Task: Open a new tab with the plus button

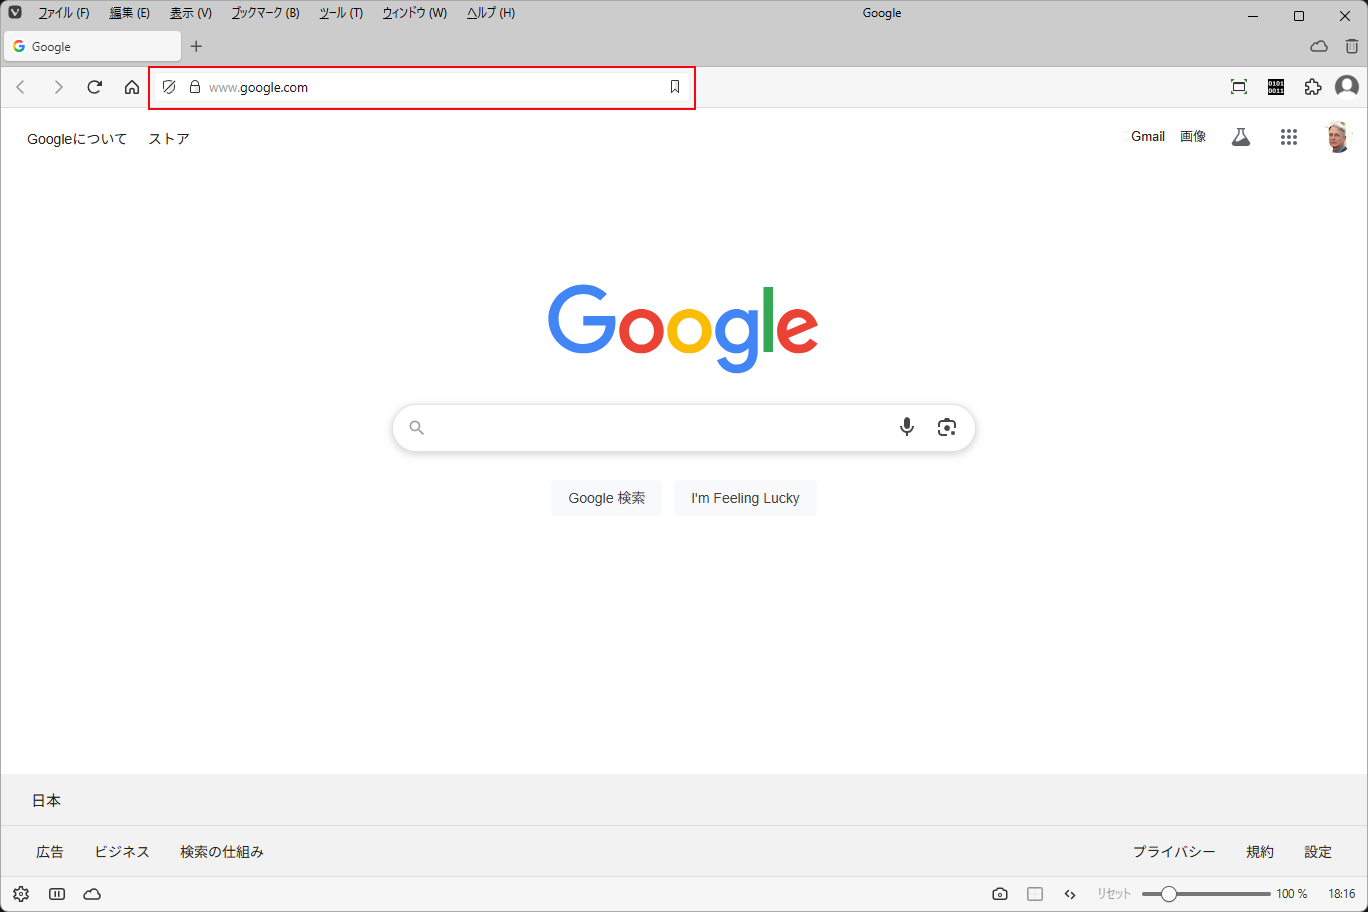Action: [196, 46]
